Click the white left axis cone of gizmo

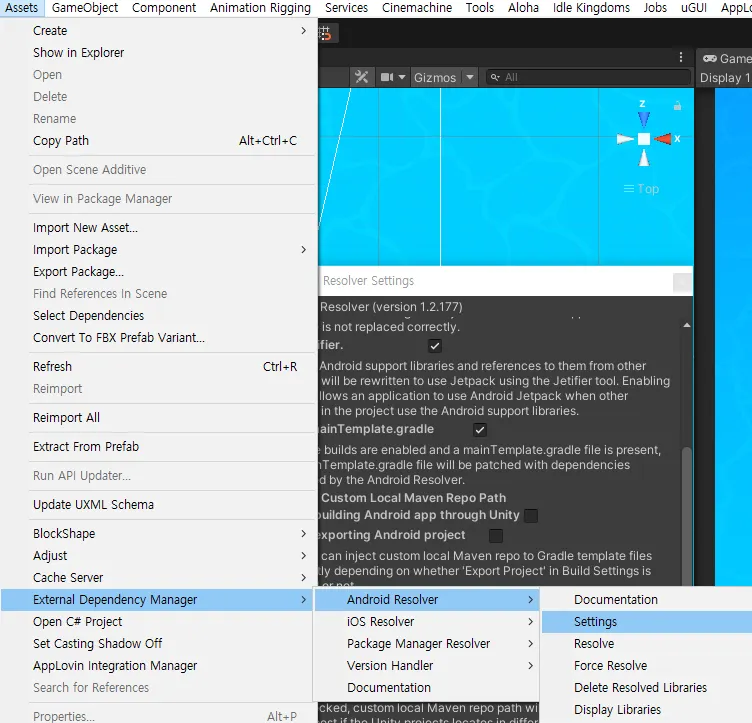click(625, 139)
